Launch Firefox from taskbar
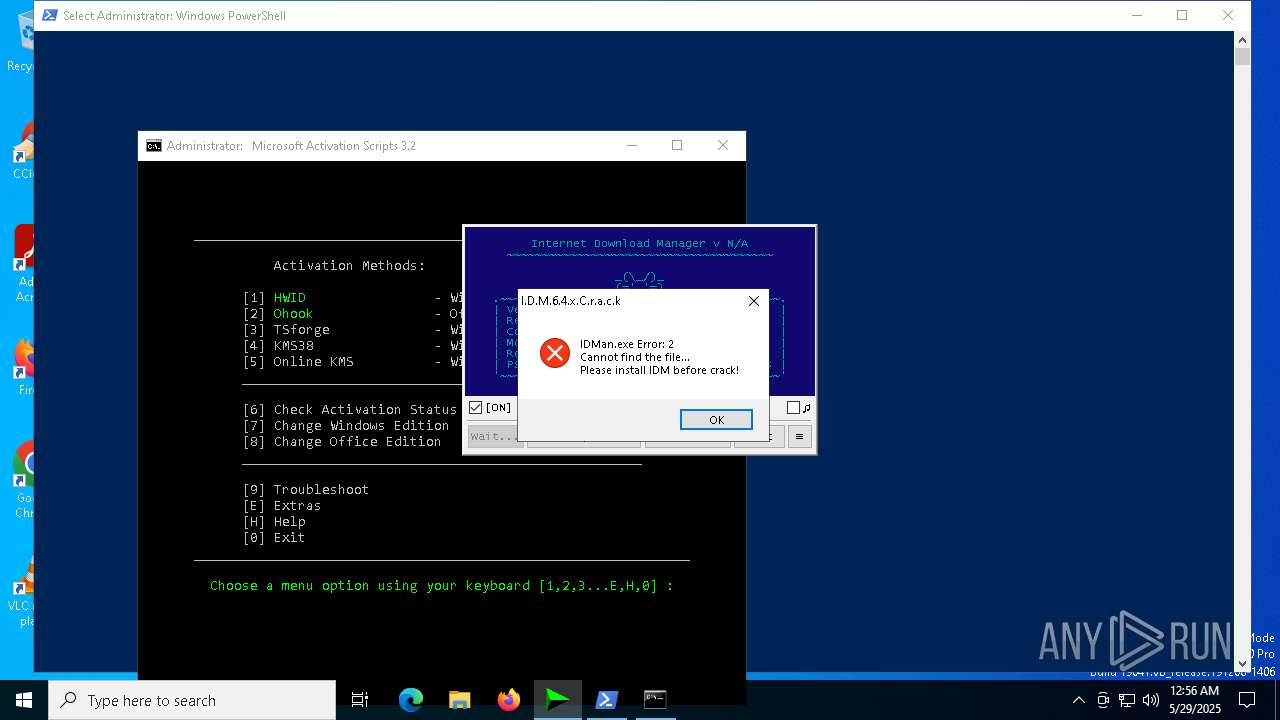The width and height of the screenshot is (1280, 720). click(508, 700)
